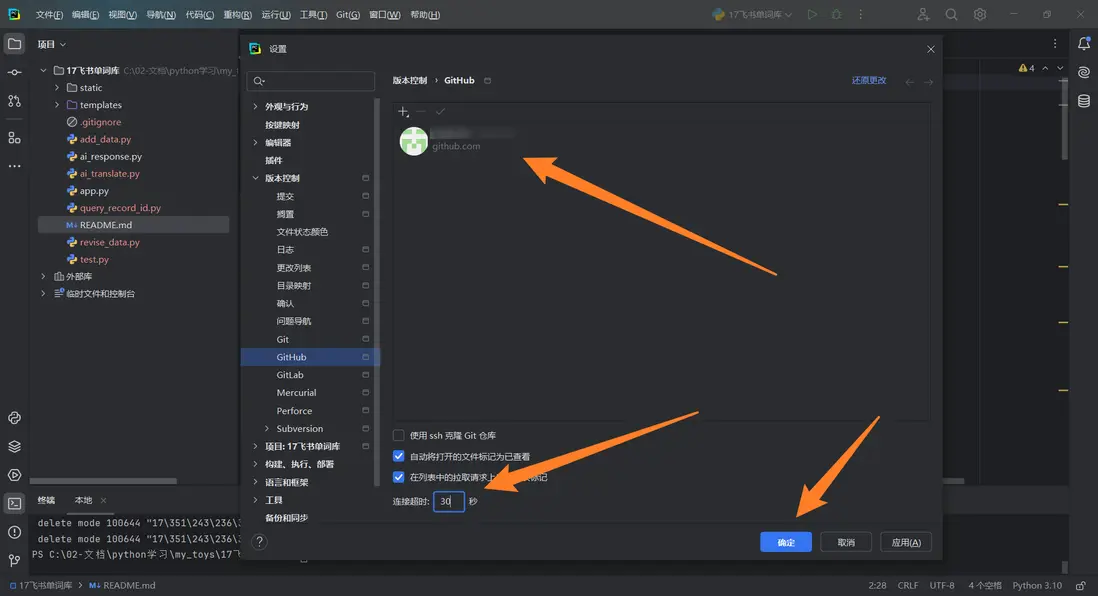Toggle 自动将打开的文件标记为已查看 checkbox
Screen dimensions: 1098x596
[x=398, y=456]
